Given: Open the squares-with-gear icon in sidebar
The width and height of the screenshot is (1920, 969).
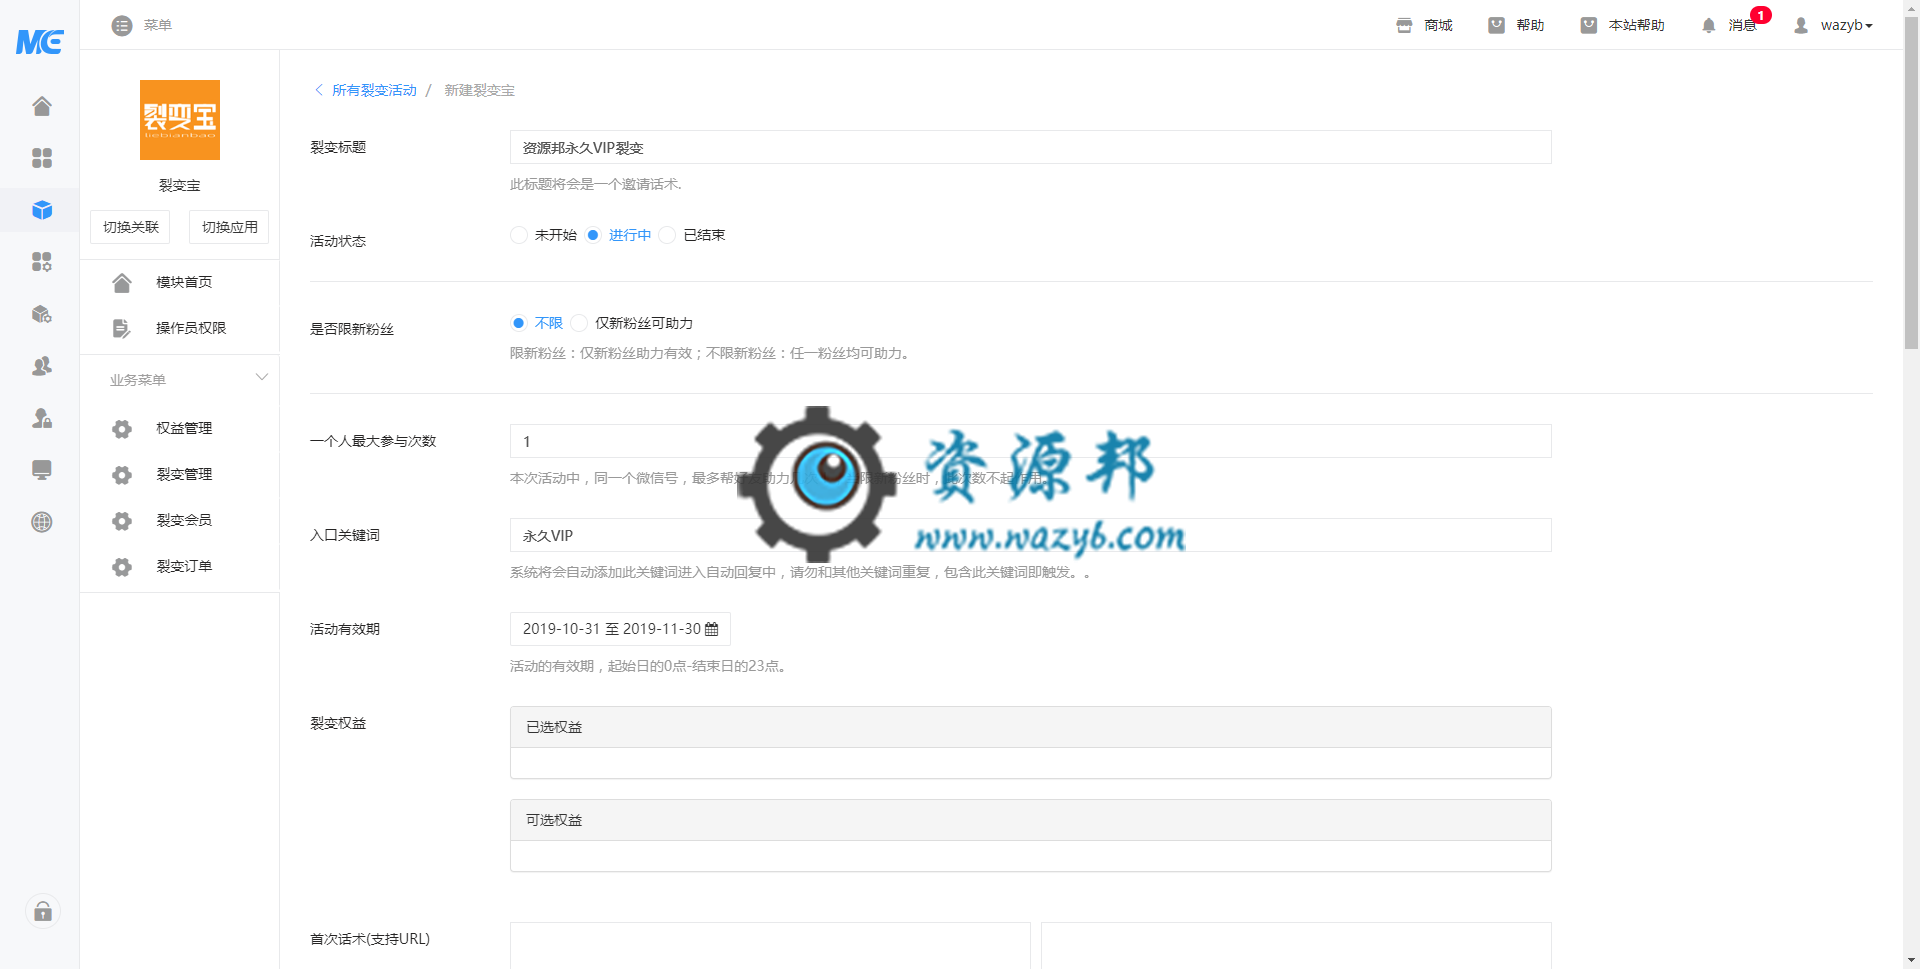Looking at the screenshot, I should point(41,262).
